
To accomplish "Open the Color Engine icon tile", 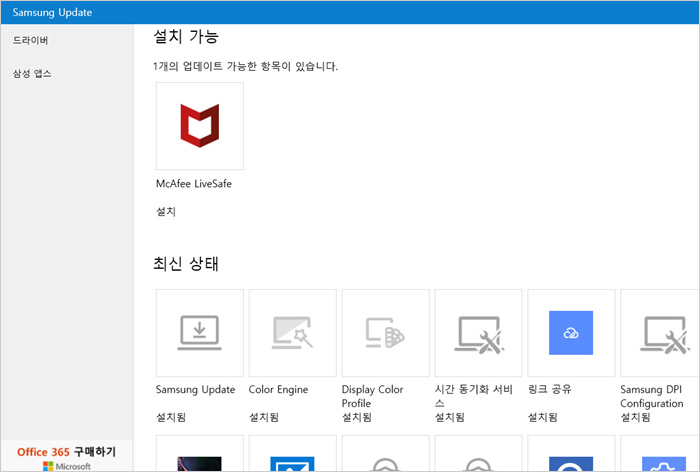I will click(292, 333).
